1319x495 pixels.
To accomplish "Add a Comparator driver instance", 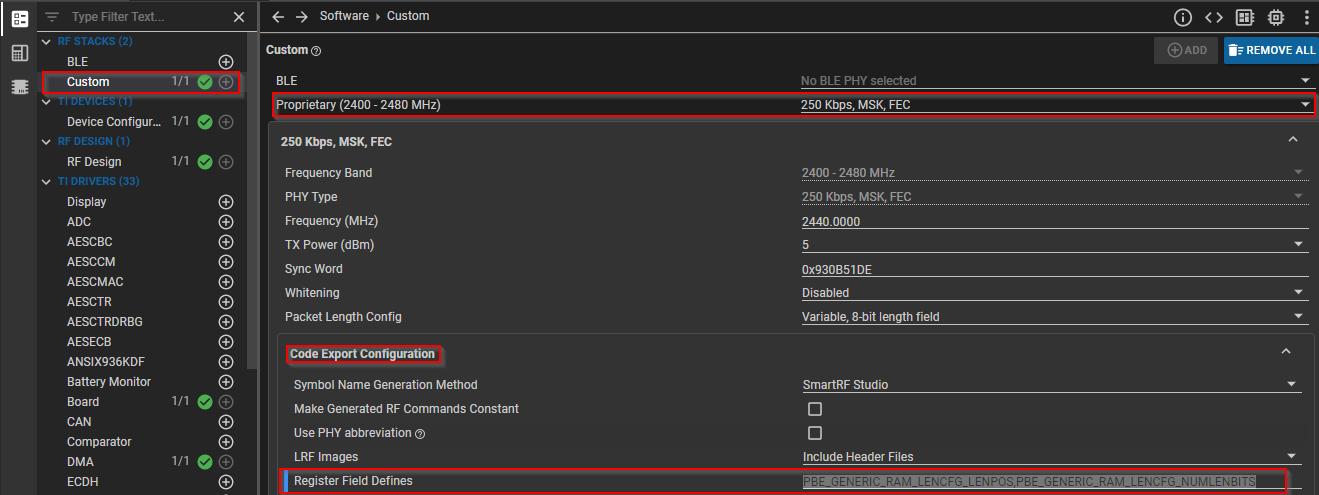I will pyautogui.click(x=226, y=442).
